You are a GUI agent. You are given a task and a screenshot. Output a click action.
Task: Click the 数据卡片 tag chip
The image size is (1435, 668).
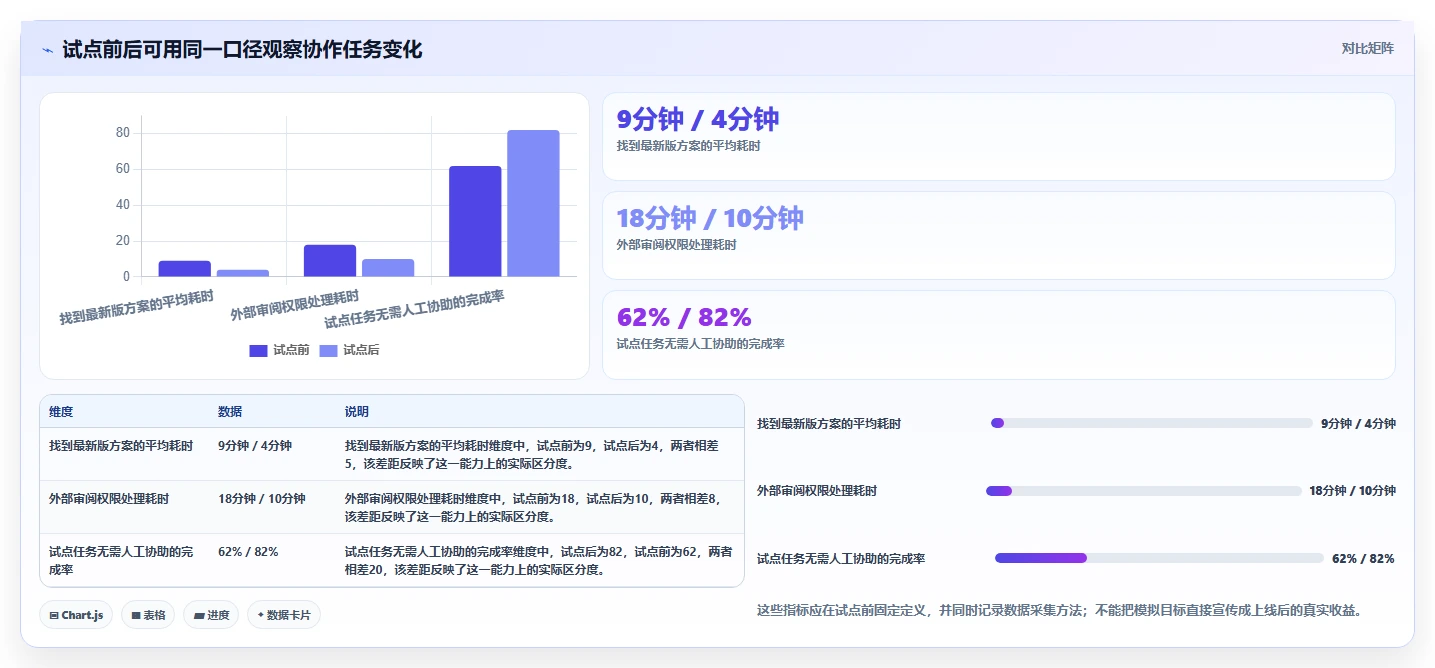[x=284, y=615]
